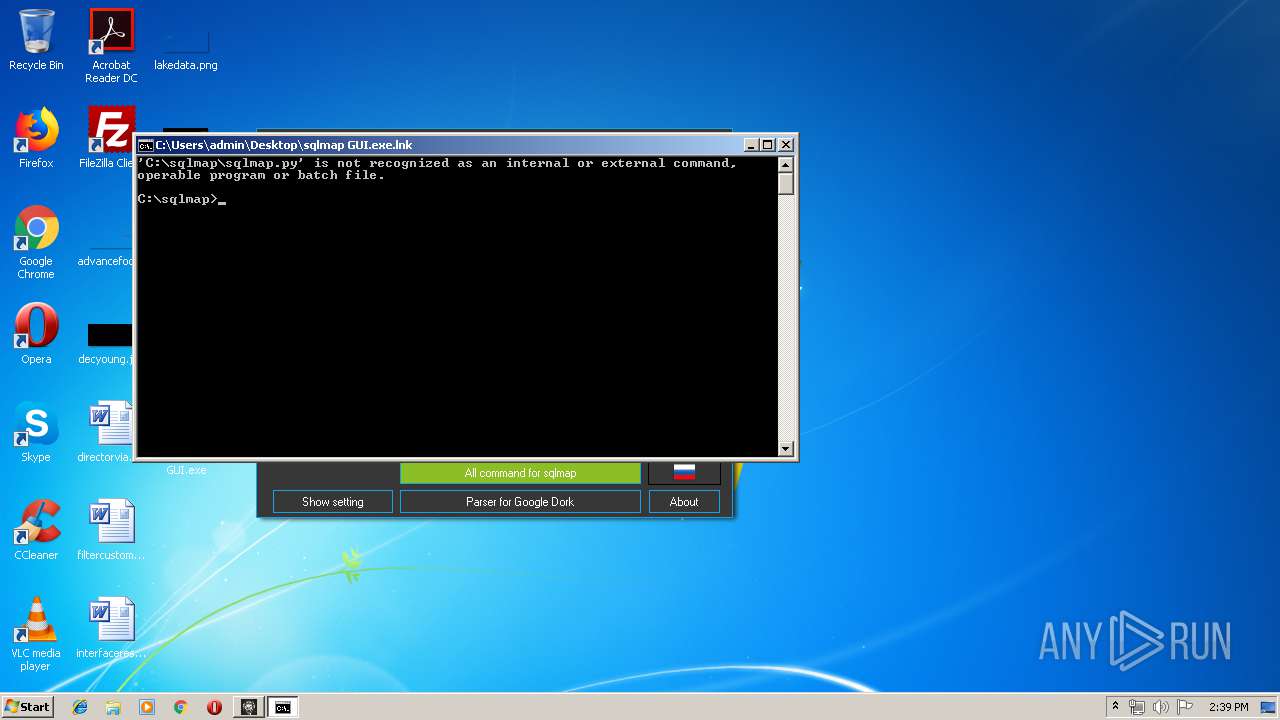Open Parser for Google Dork
This screenshot has height=720, width=1280.
[520, 502]
